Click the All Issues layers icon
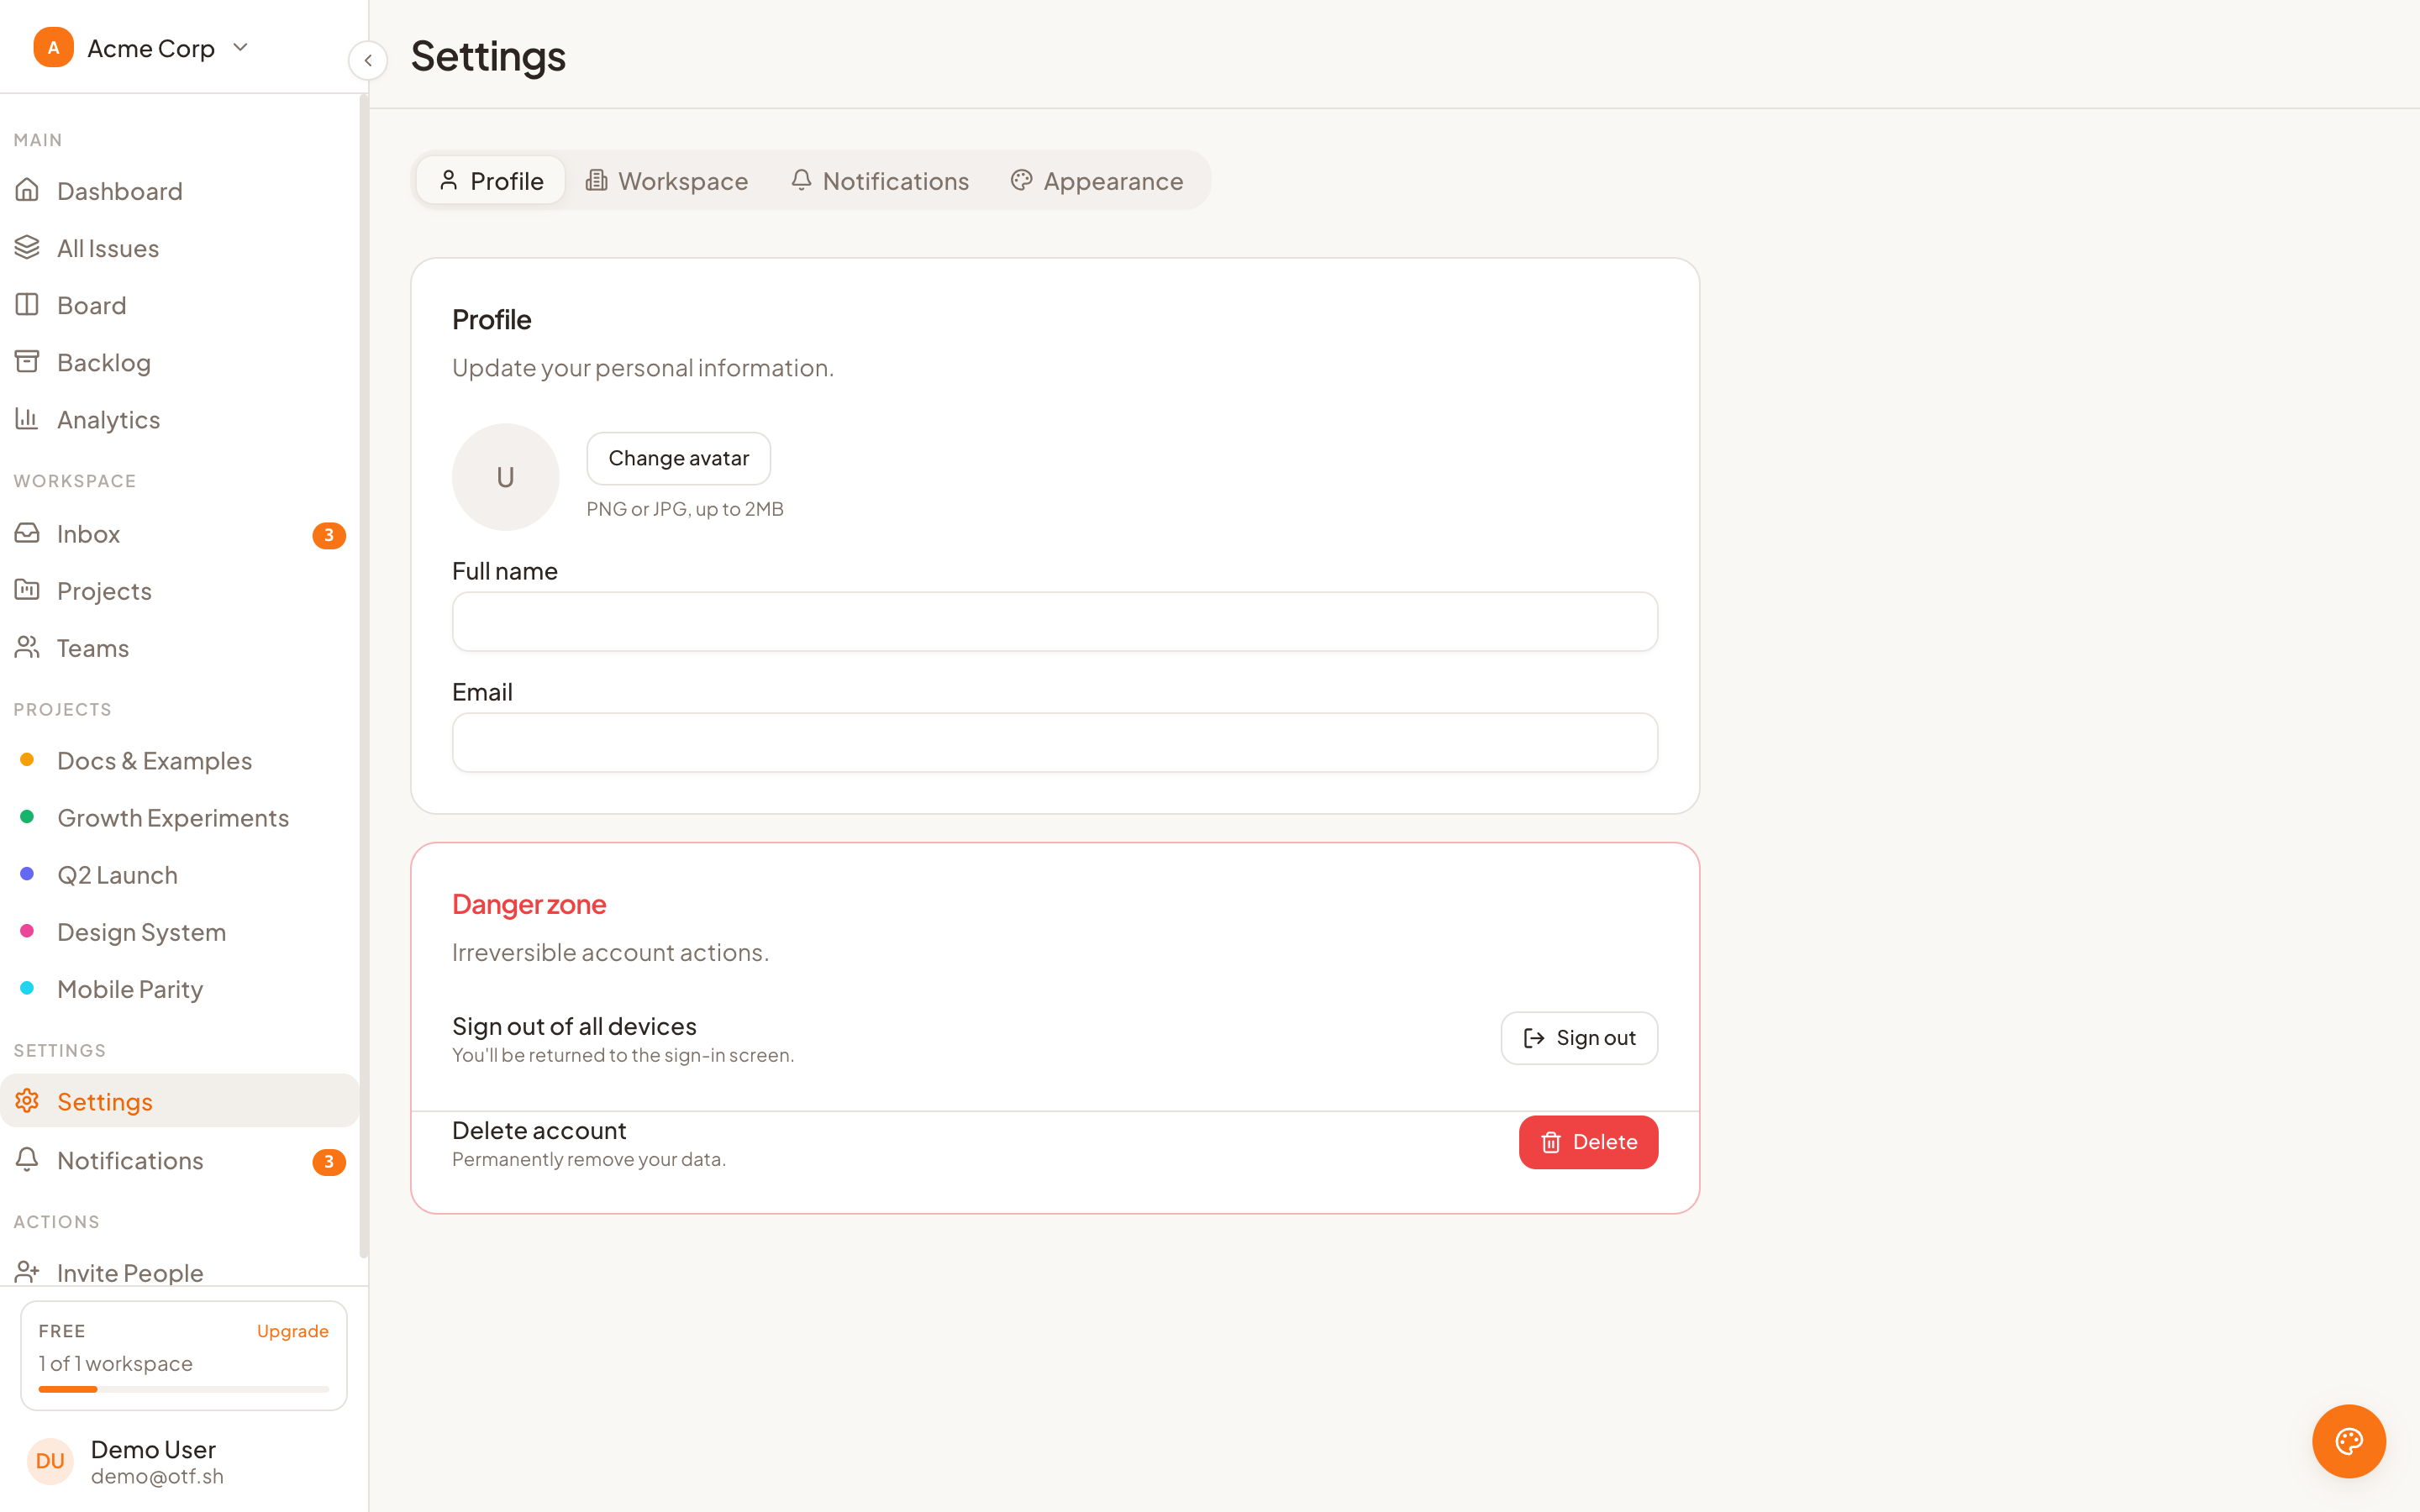This screenshot has height=1512, width=2420. 27,247
